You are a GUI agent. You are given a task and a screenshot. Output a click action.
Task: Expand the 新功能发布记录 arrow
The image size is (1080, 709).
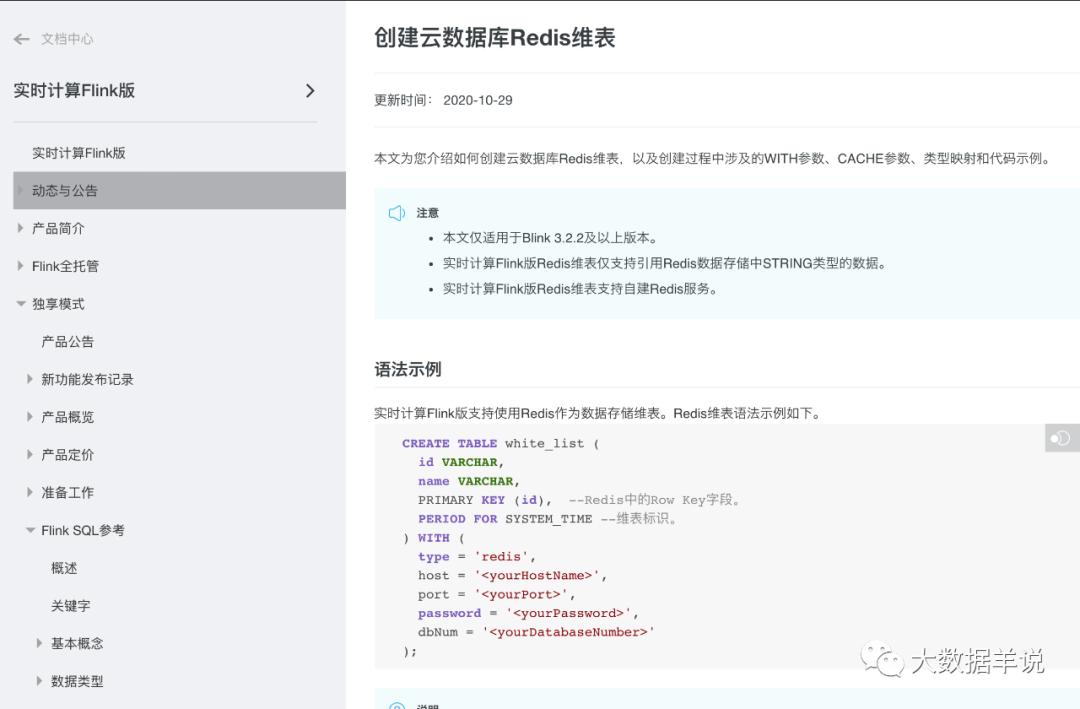(30, 379)
